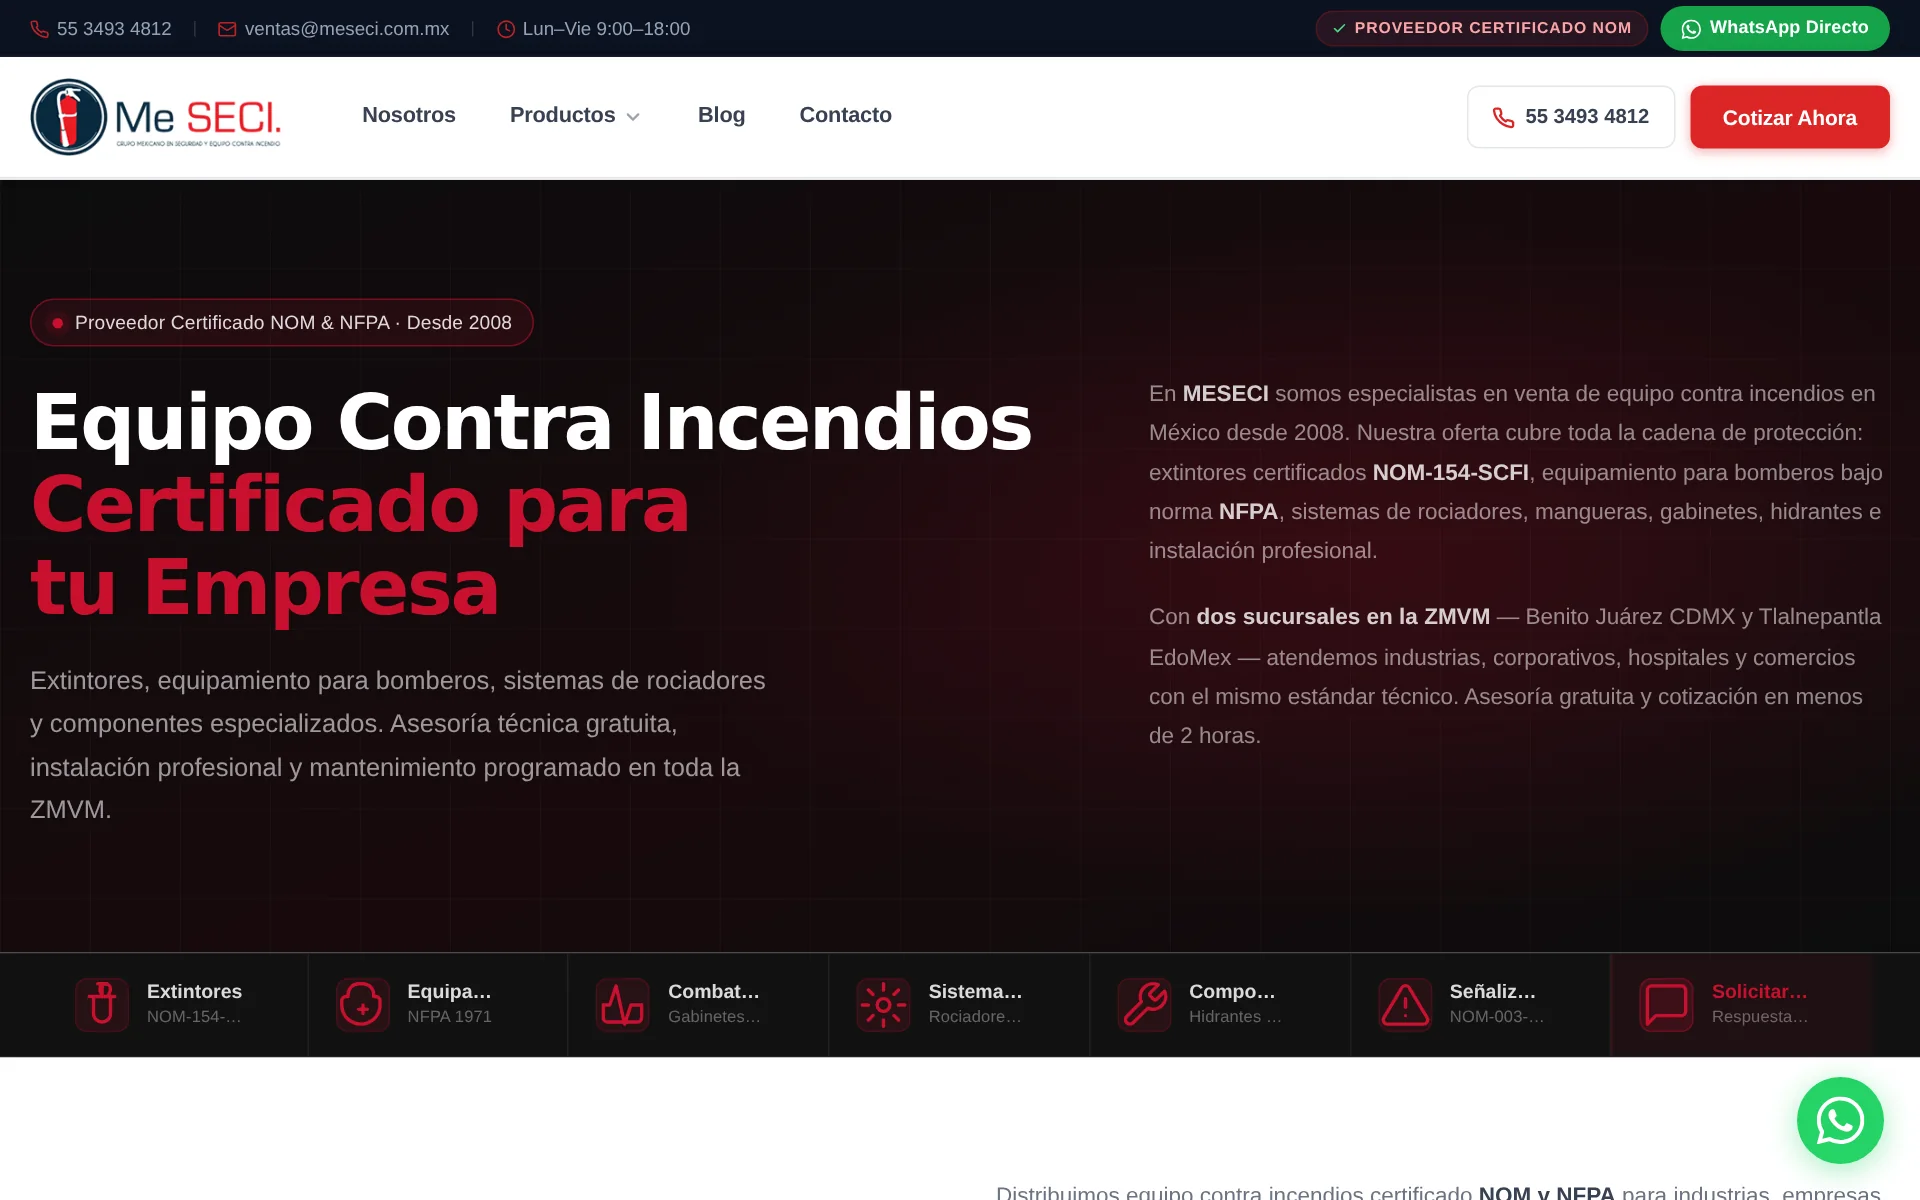1920x1200 pixels.
Task: Open the Contacto menu item
Action: (845, 115)
